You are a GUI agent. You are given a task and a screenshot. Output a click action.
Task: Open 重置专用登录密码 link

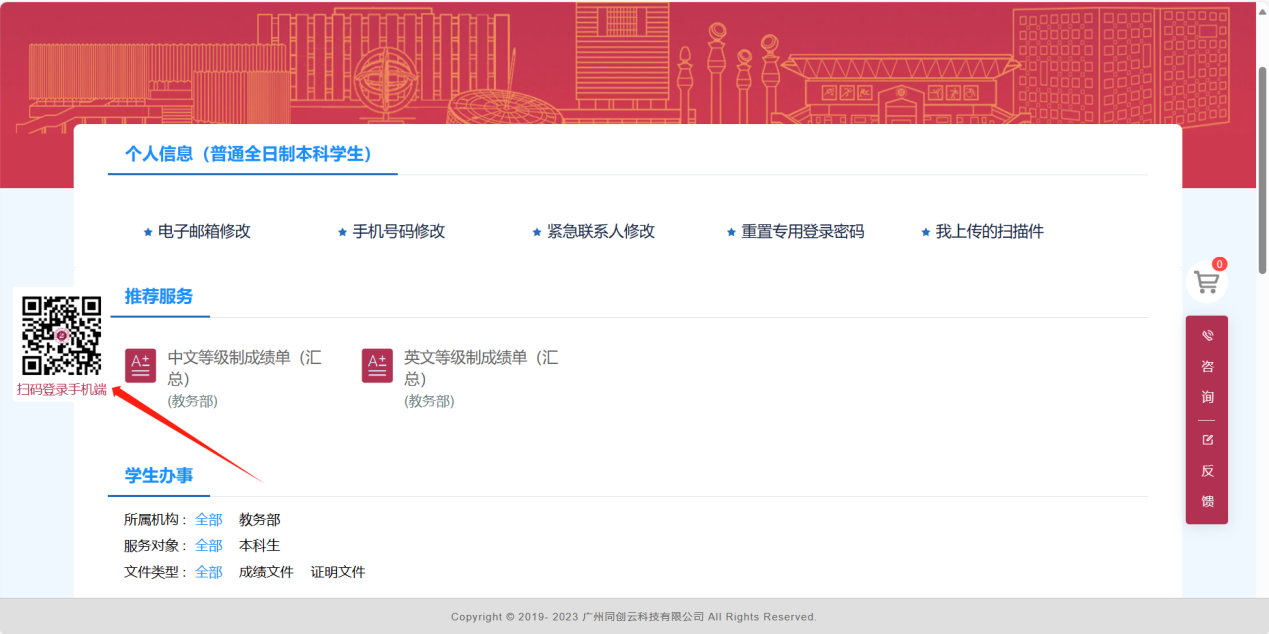[x=802, y=232]
